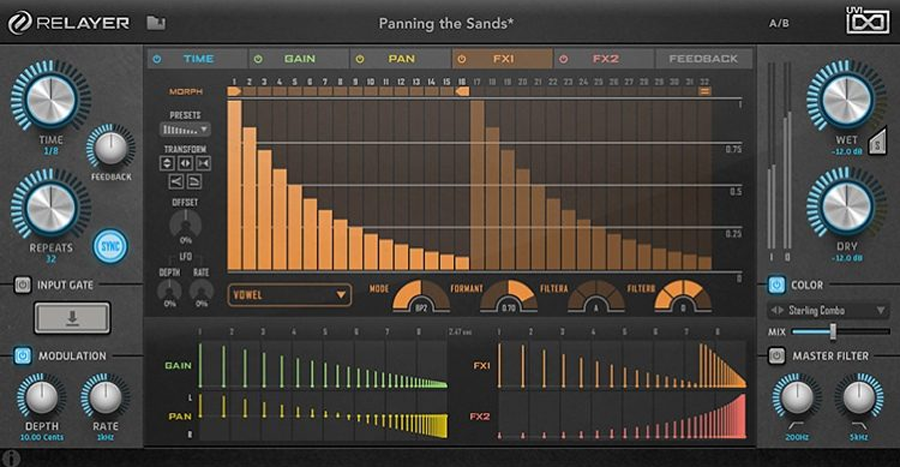Click the 10.00 Cents depth value

[x=42, y=437]
